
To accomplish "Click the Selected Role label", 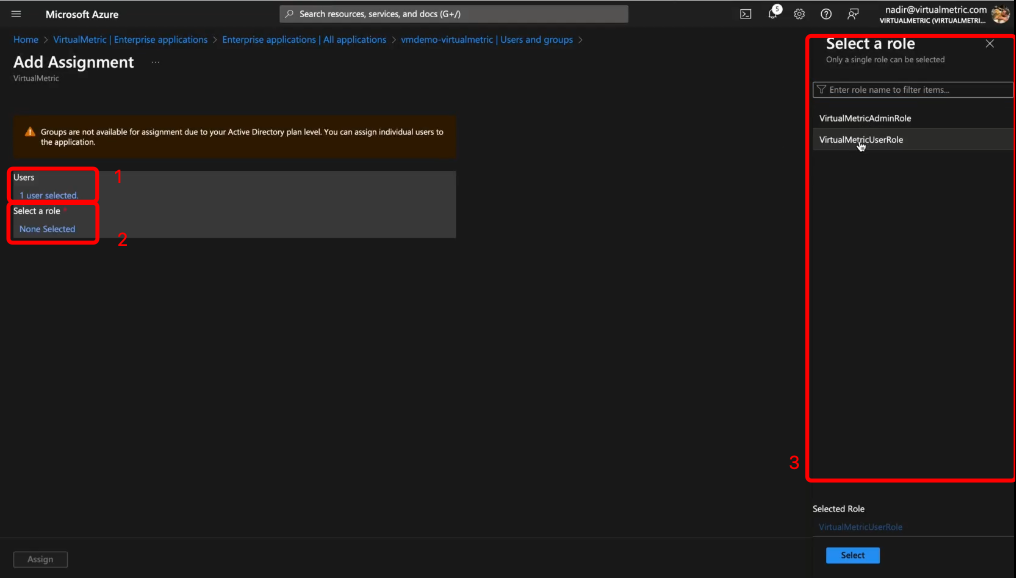I will point(838,509).
